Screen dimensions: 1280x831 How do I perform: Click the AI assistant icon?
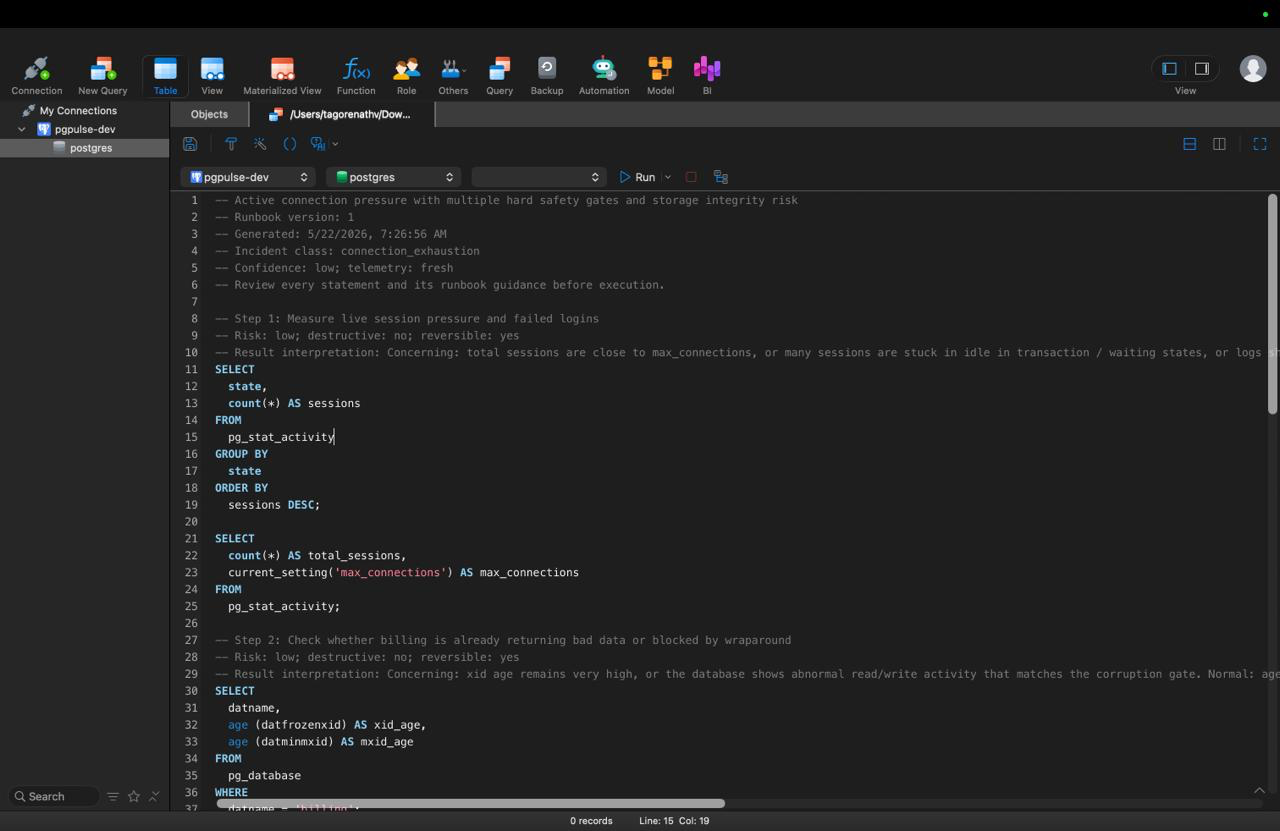click(318, 144)
